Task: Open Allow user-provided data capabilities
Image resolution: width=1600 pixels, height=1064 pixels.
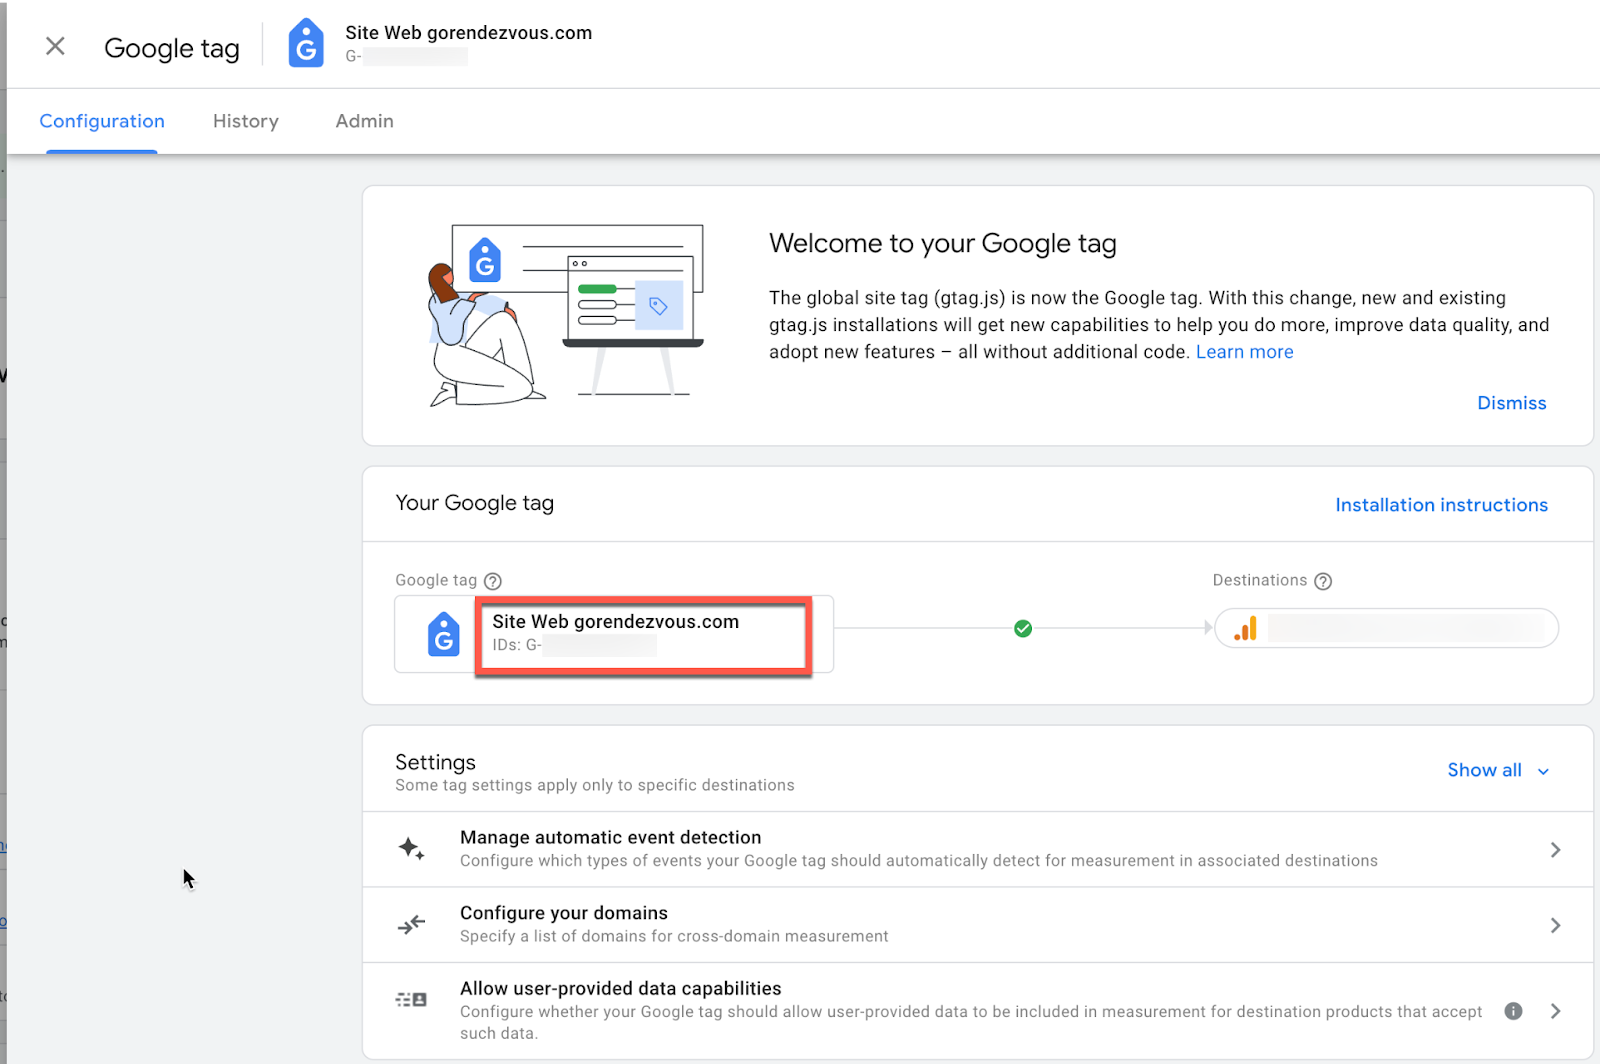Action: (x=977, y=1011)
